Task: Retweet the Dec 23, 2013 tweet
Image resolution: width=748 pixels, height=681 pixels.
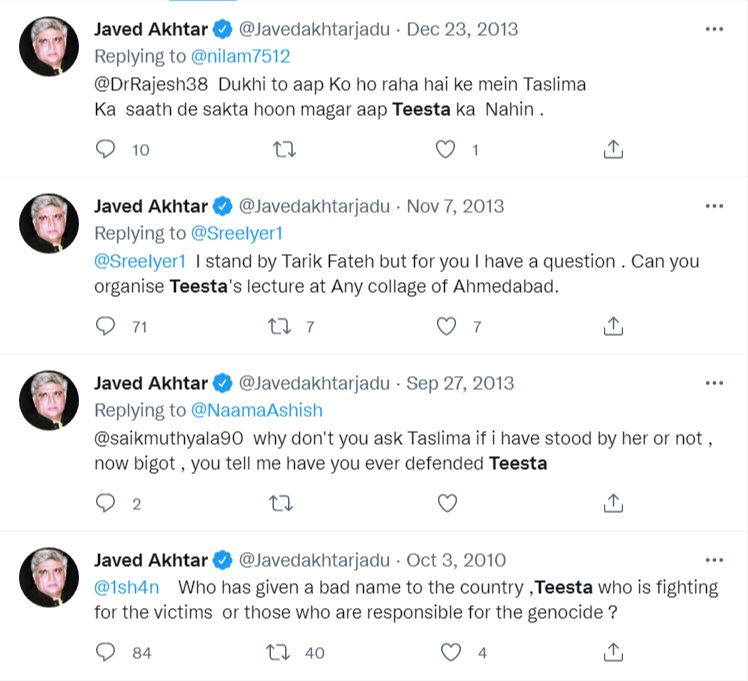Action: tap(284, 149)
